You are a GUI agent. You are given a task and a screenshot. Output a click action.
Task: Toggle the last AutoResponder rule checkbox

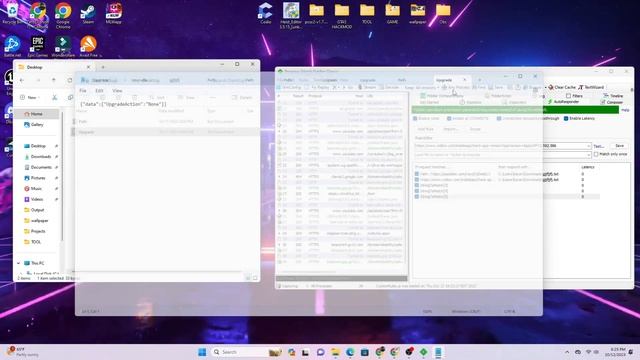click(x=417, y=197)
